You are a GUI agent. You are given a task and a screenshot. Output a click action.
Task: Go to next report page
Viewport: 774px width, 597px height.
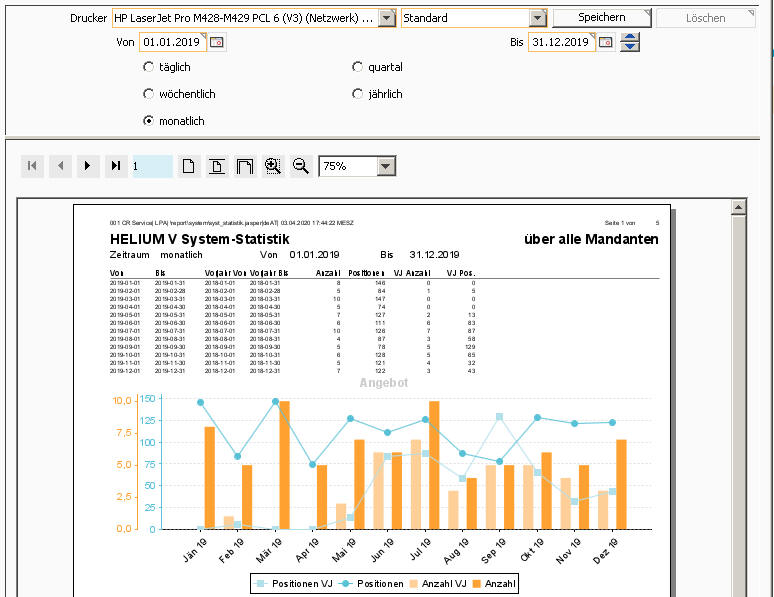[88, 166]
